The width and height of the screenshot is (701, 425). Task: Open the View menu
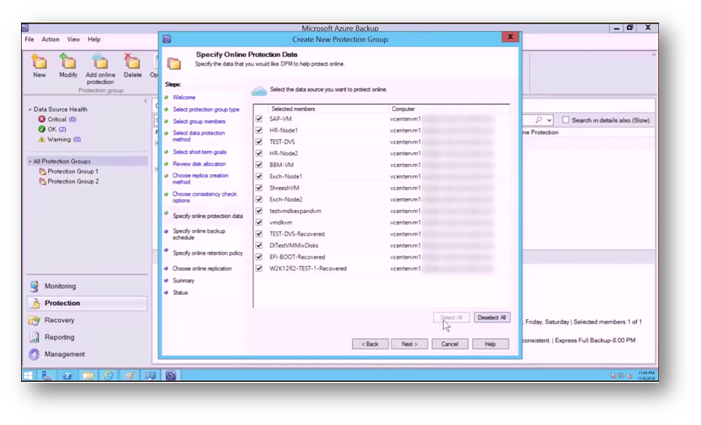(73, 39)
